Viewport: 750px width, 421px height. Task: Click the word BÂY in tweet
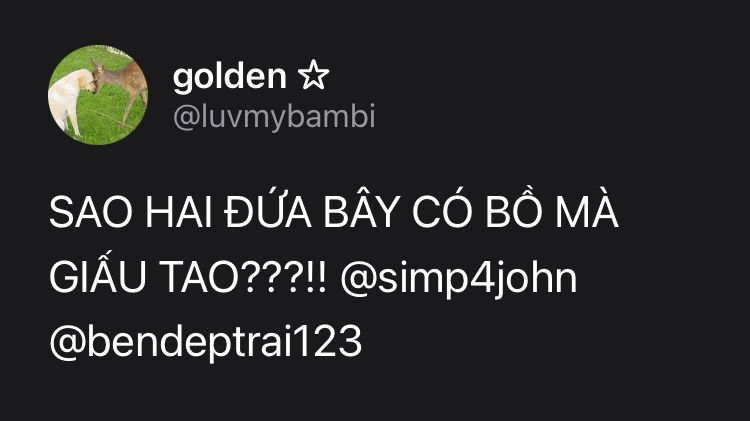361,210
